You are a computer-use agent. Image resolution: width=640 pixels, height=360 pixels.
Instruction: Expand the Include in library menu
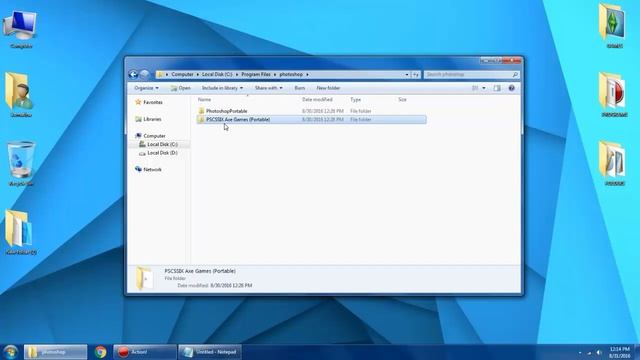pos(222,88)
